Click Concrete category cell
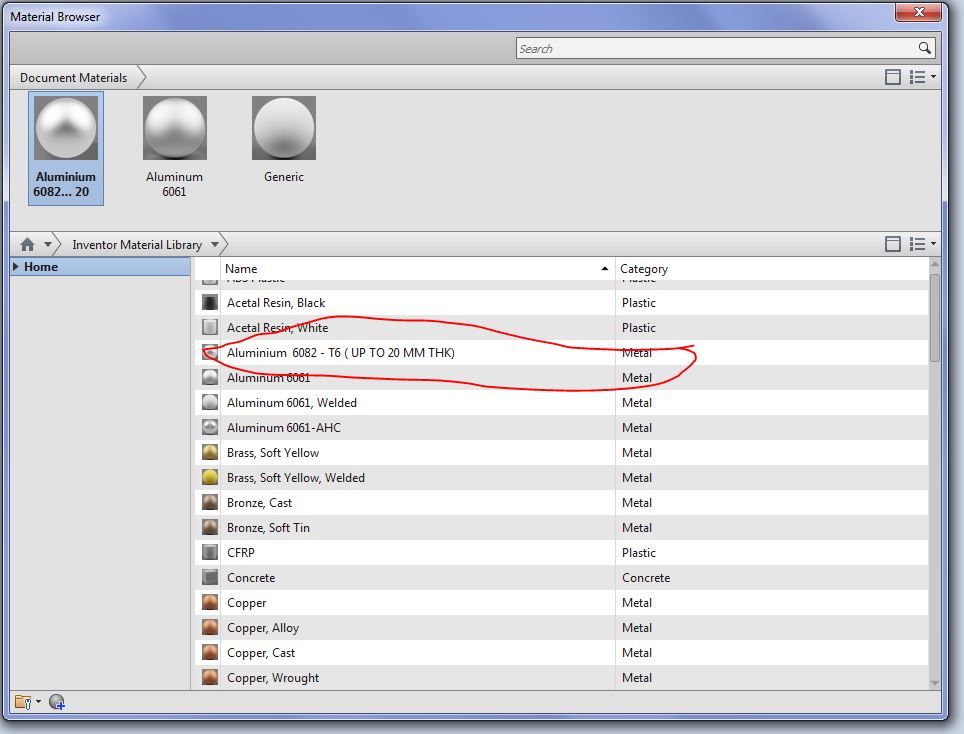The image size is (964, 734). 646,577
